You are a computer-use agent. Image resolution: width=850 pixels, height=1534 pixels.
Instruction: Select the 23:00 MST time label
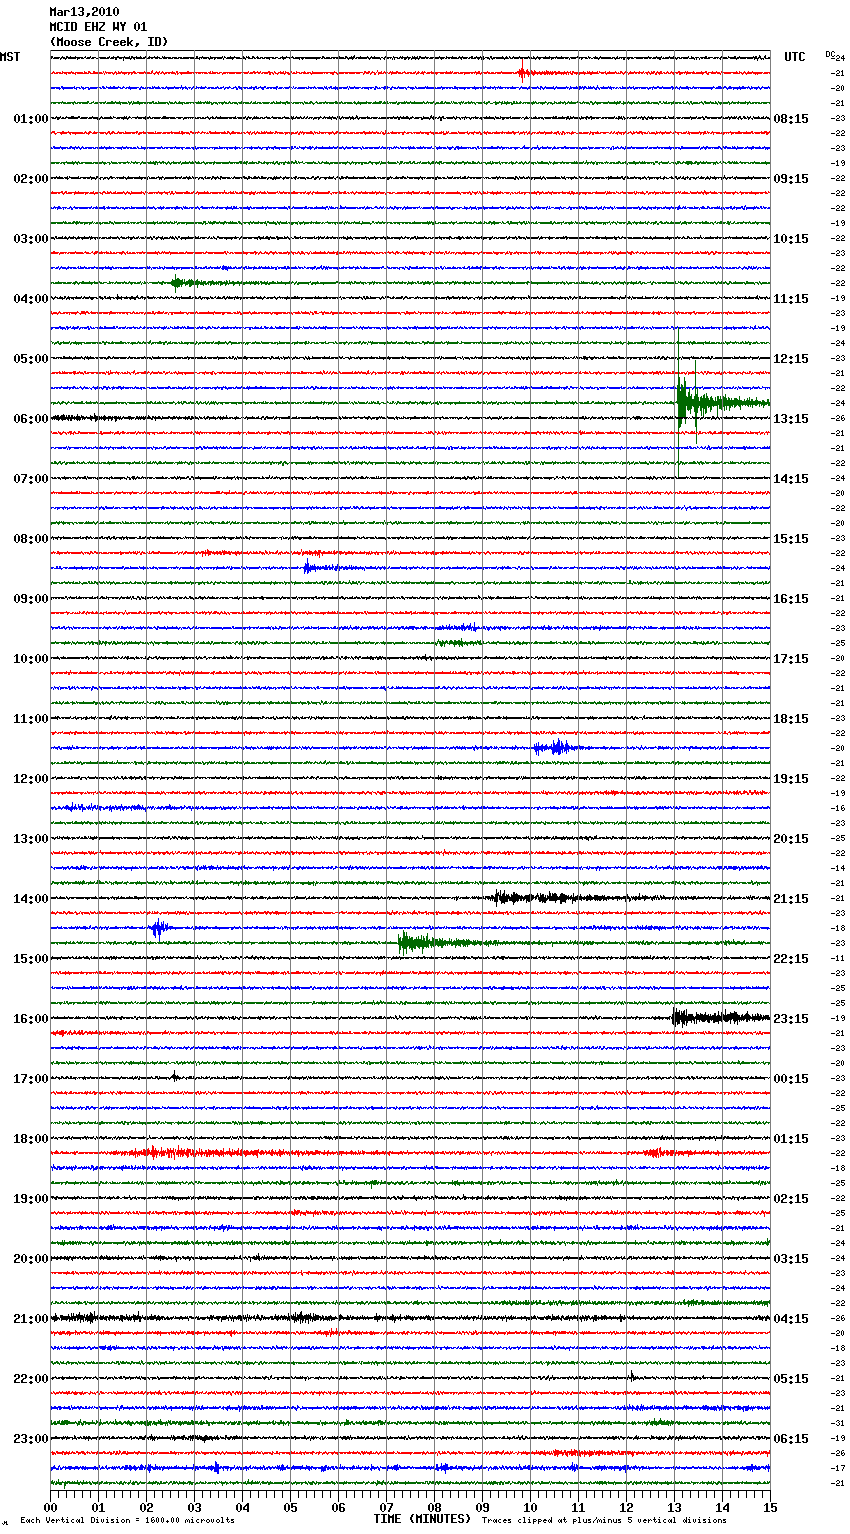click(x=31, y=1439)
